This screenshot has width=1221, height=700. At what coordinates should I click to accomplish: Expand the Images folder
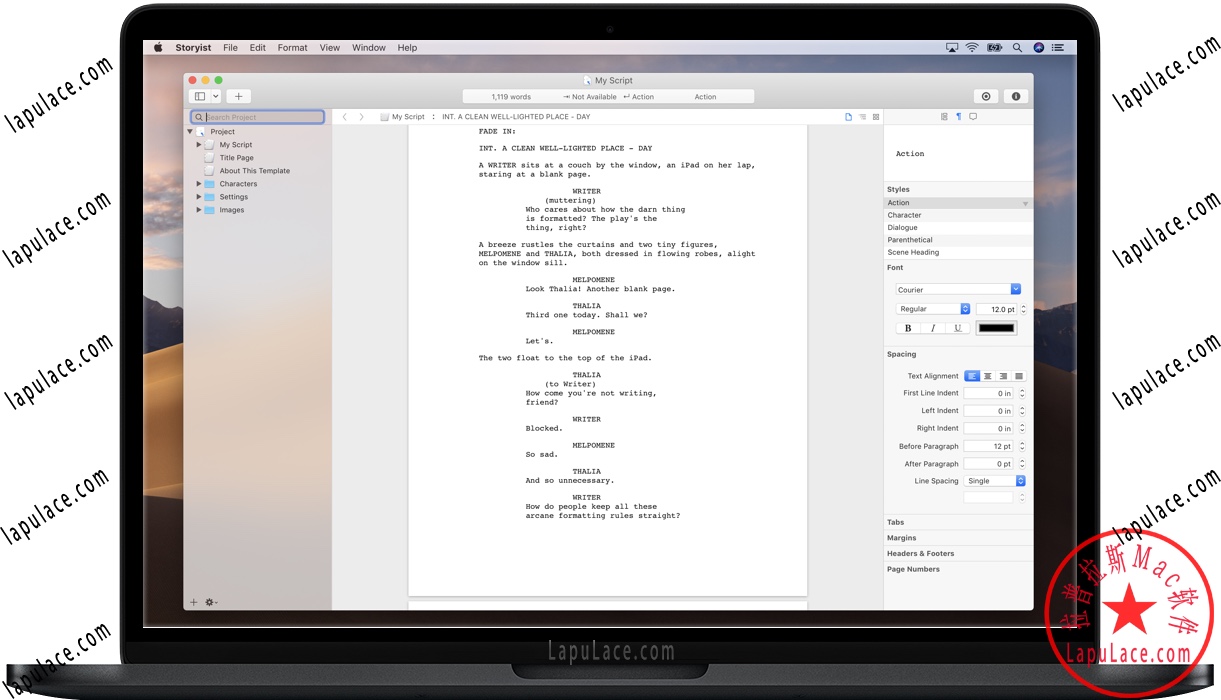199,210
